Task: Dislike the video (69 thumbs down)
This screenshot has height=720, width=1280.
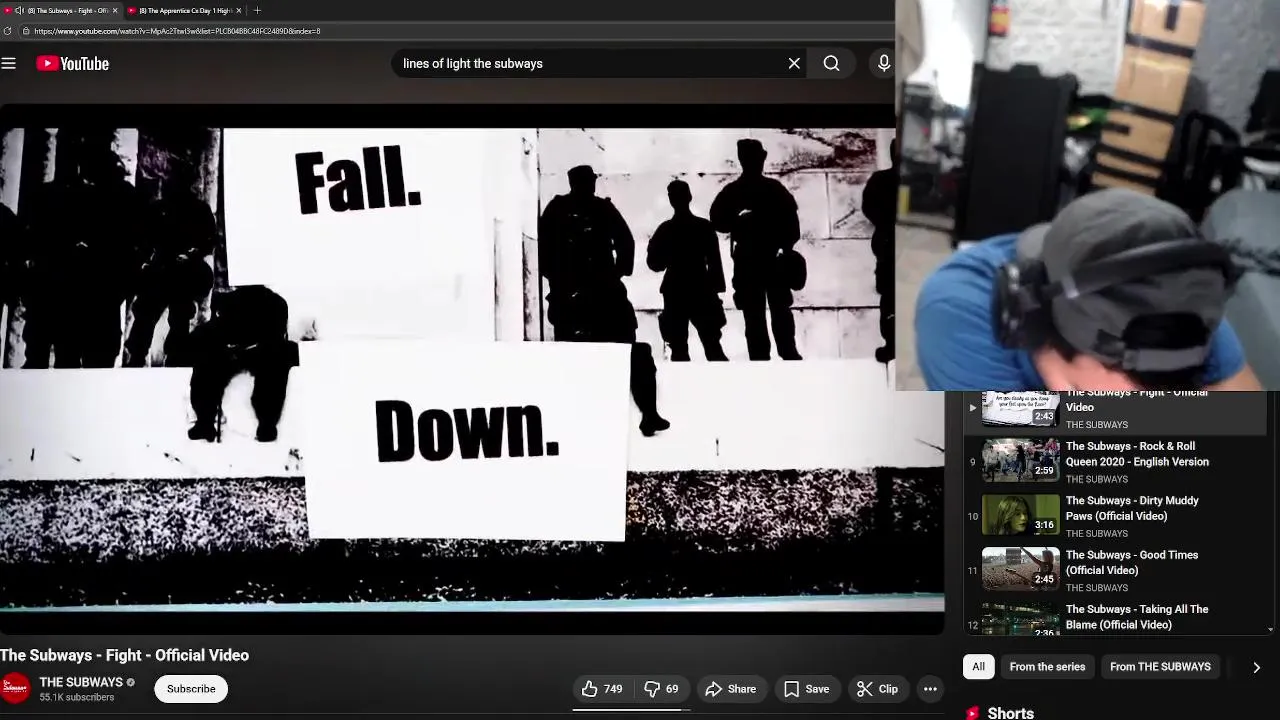Action: pos(662,689)
